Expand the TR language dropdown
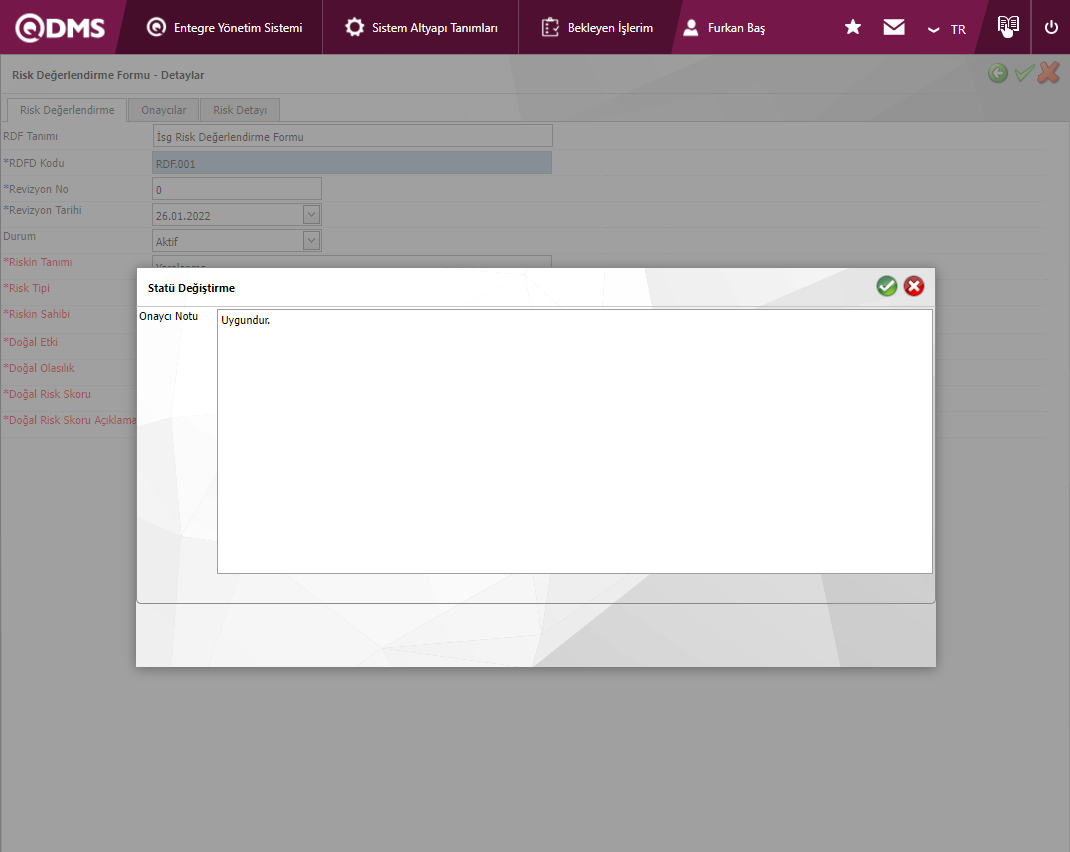 (946, 29)
